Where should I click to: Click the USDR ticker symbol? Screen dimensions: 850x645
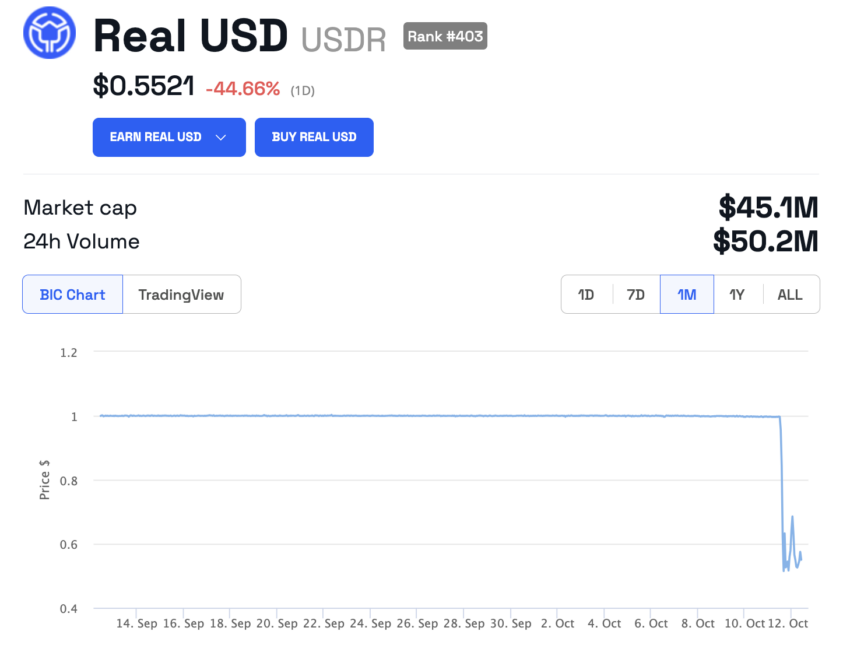click(343, 39)
